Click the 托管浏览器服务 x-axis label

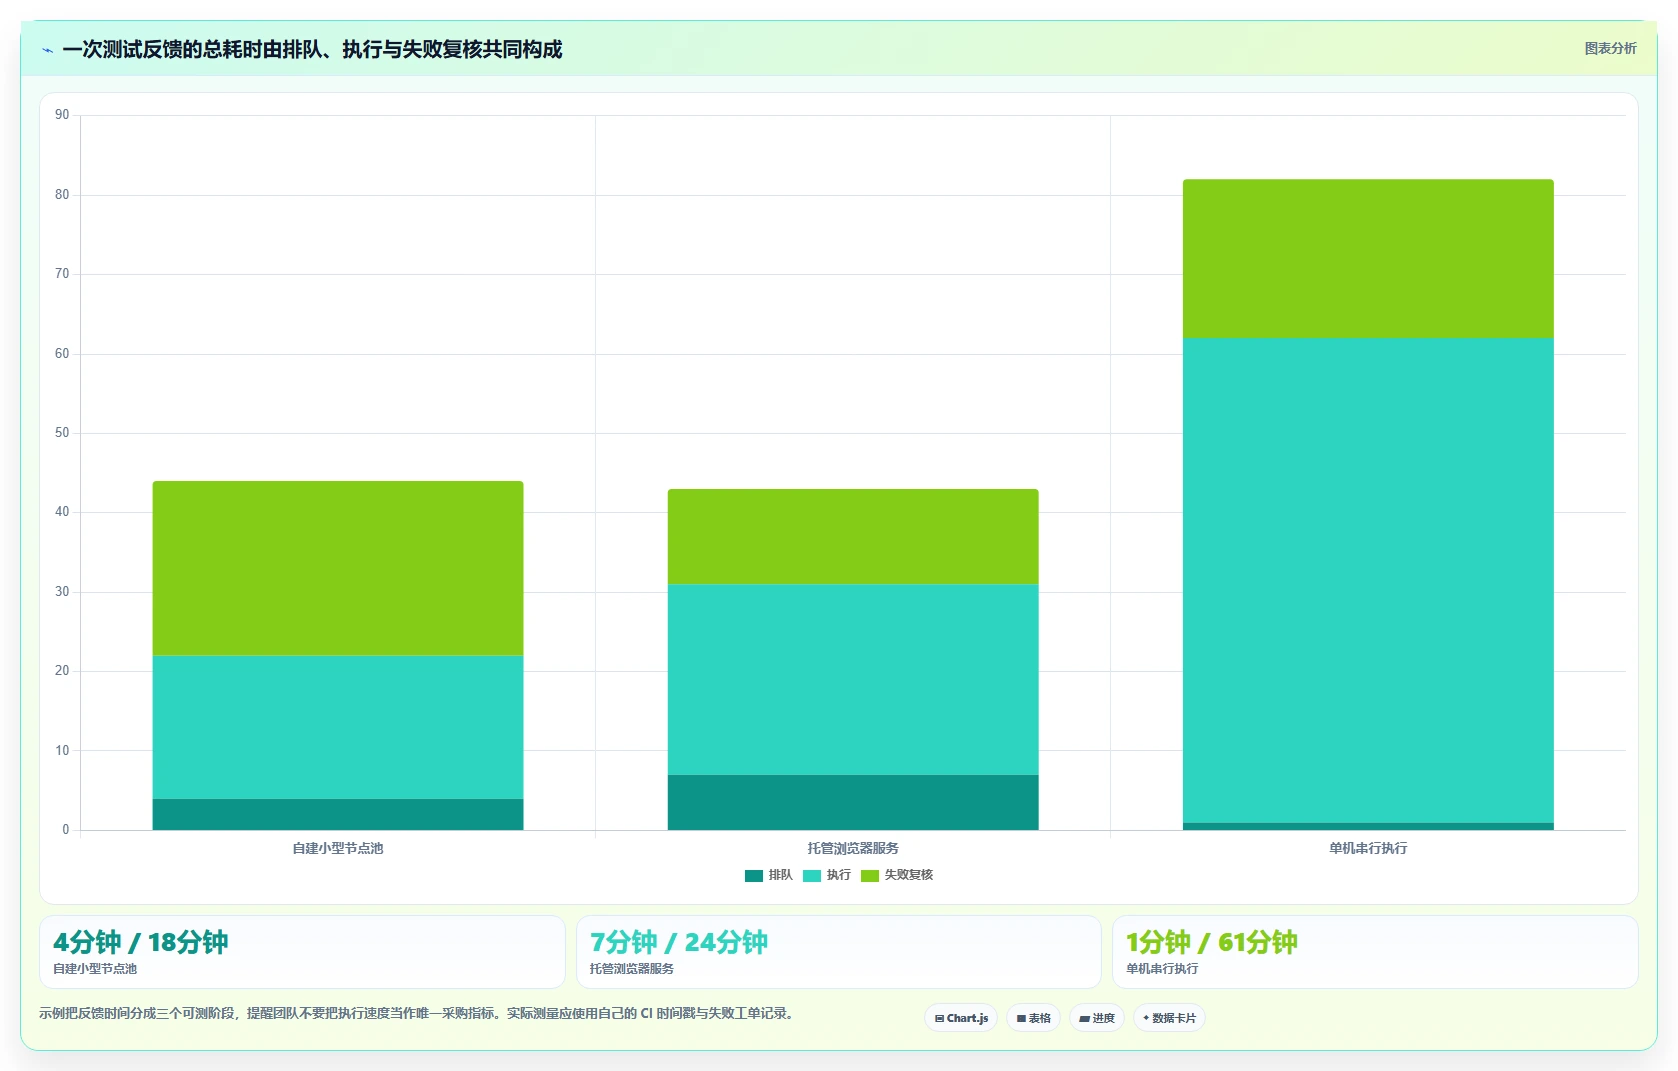click(853, 848)
